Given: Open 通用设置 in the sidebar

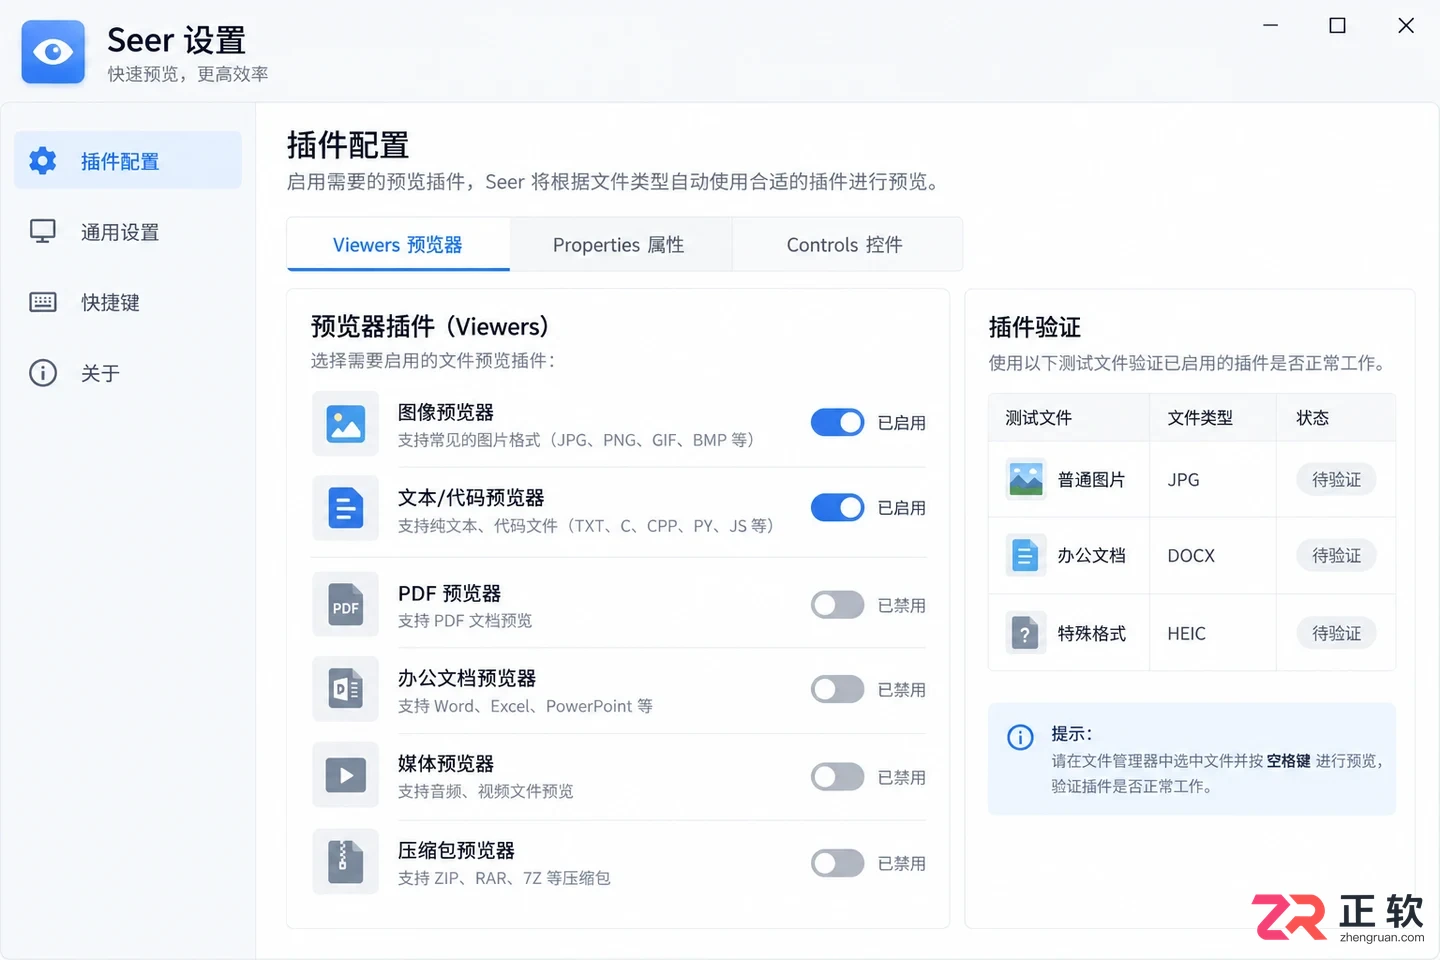Looking at the screenshot, I should 128,232.
